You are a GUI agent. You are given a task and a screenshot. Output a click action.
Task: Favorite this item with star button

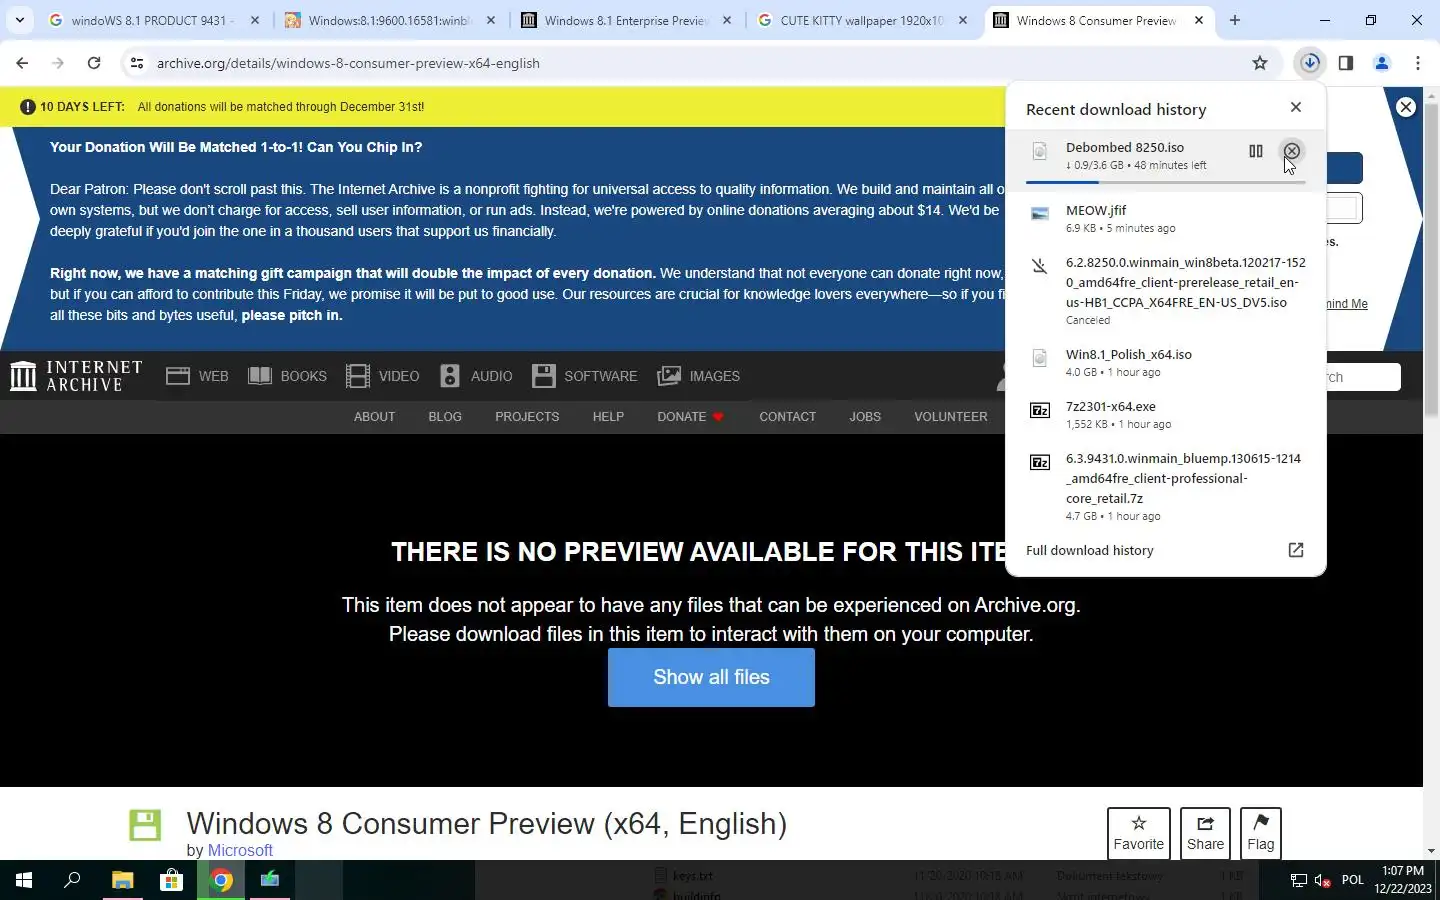pos(1139,833)
